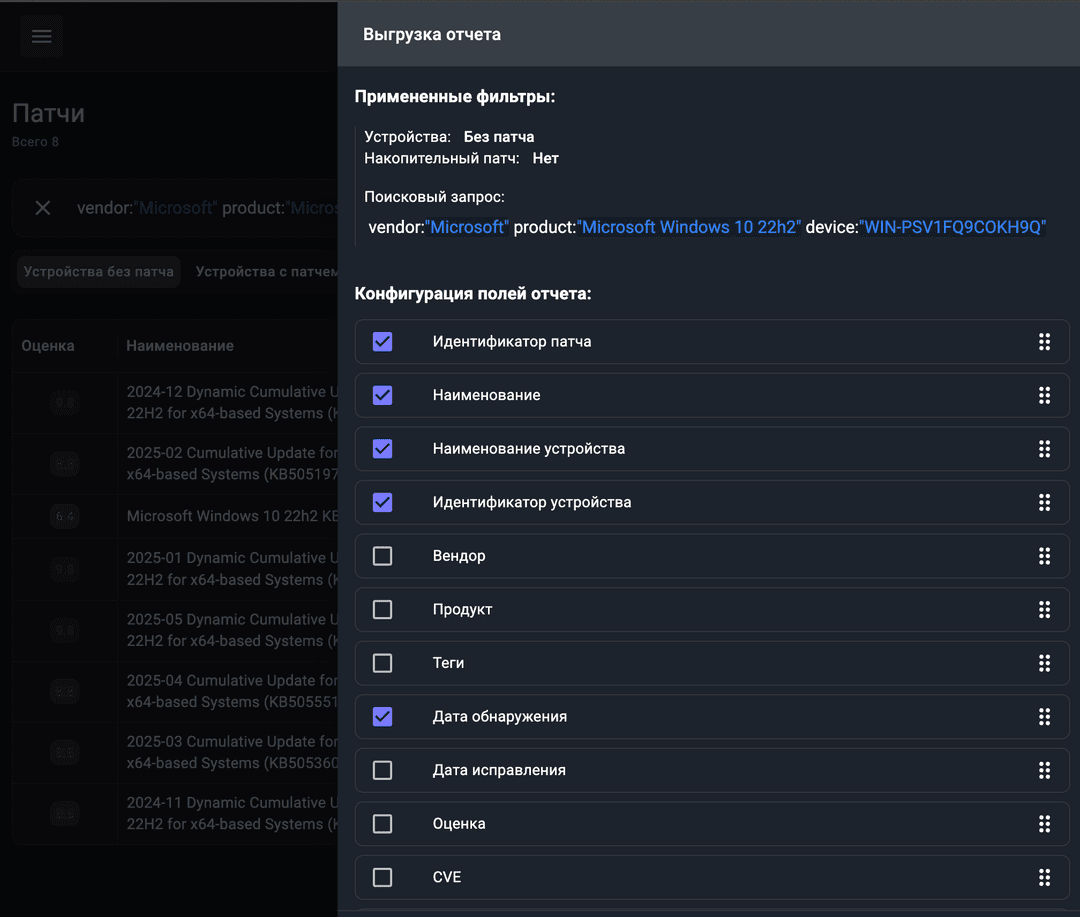Open the hamburger navigation menu
The image size is (1080, 917).
(x=41, y=37)
